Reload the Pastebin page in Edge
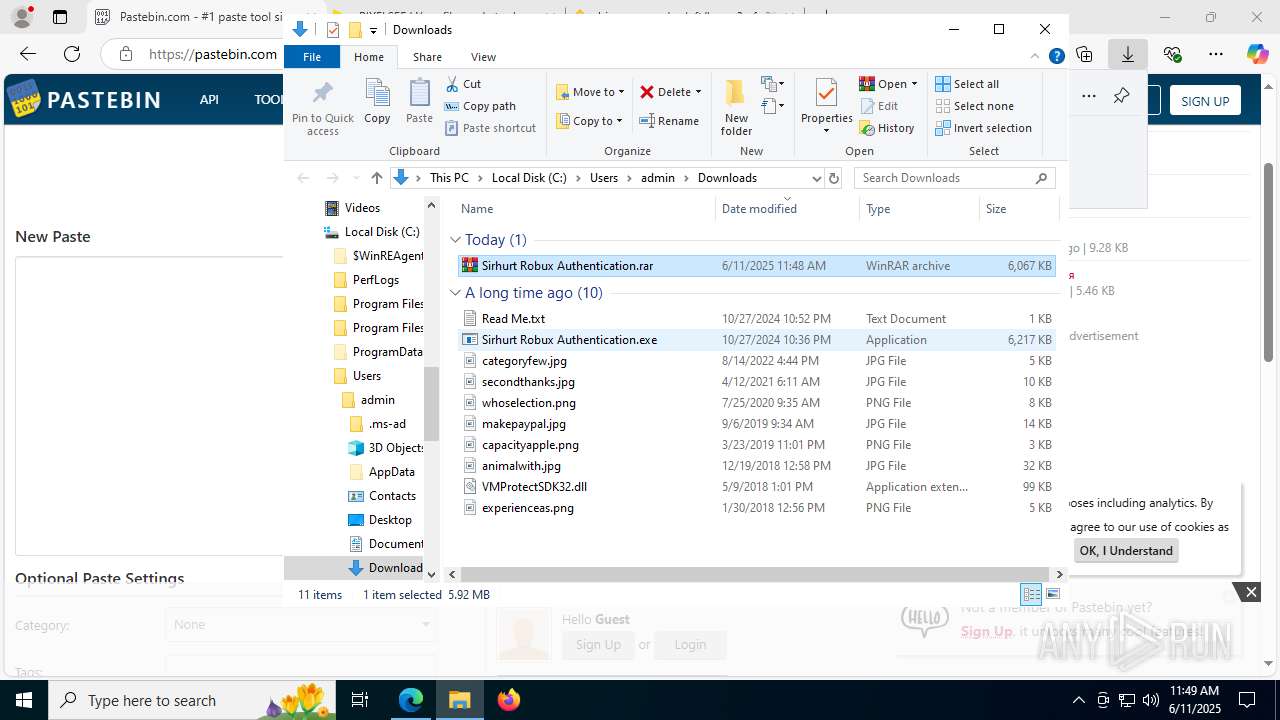Image resolution: width=1280 pixels, height=720 pixels. click(x=72, y=54)
